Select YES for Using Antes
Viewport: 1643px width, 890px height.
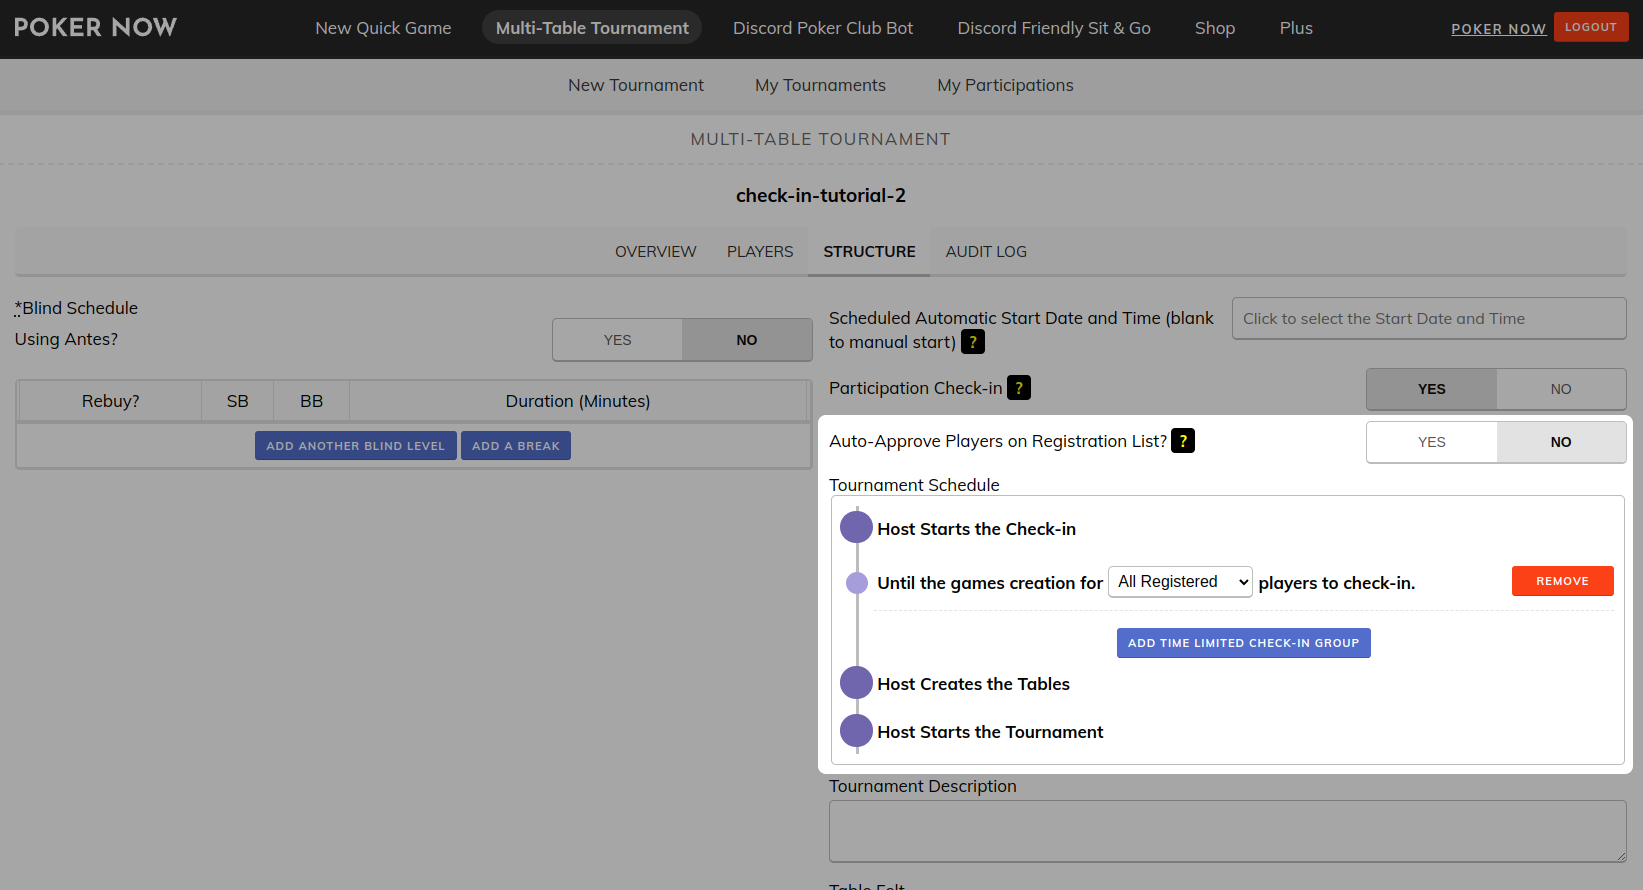point(618,340)
